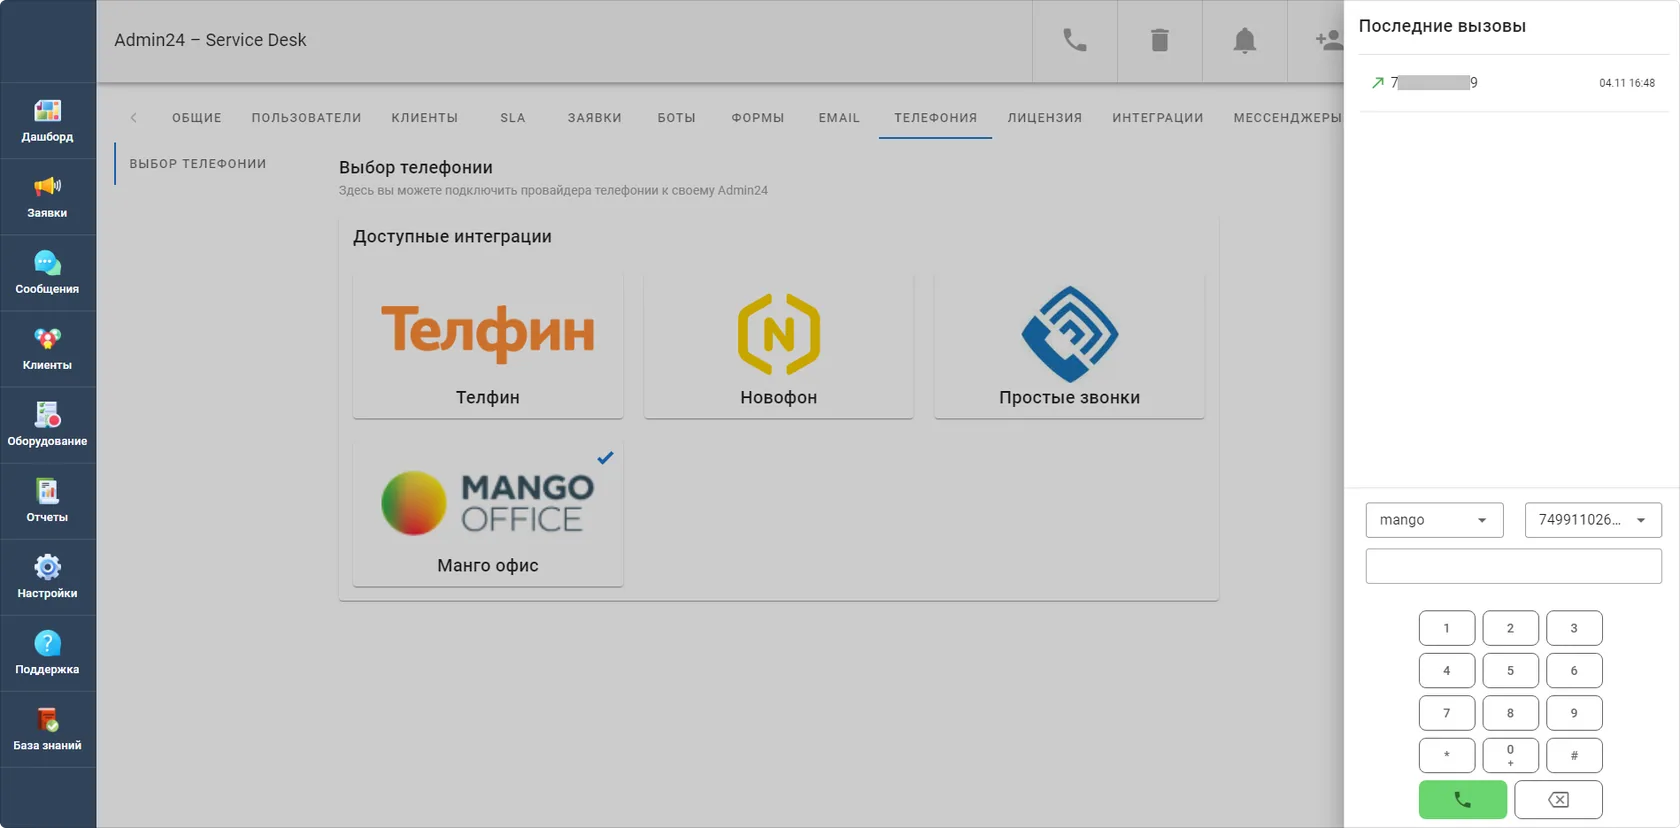Click the green call button on dialpad
Viewport: 1680px width, 828px height.
coord(1462,800)
